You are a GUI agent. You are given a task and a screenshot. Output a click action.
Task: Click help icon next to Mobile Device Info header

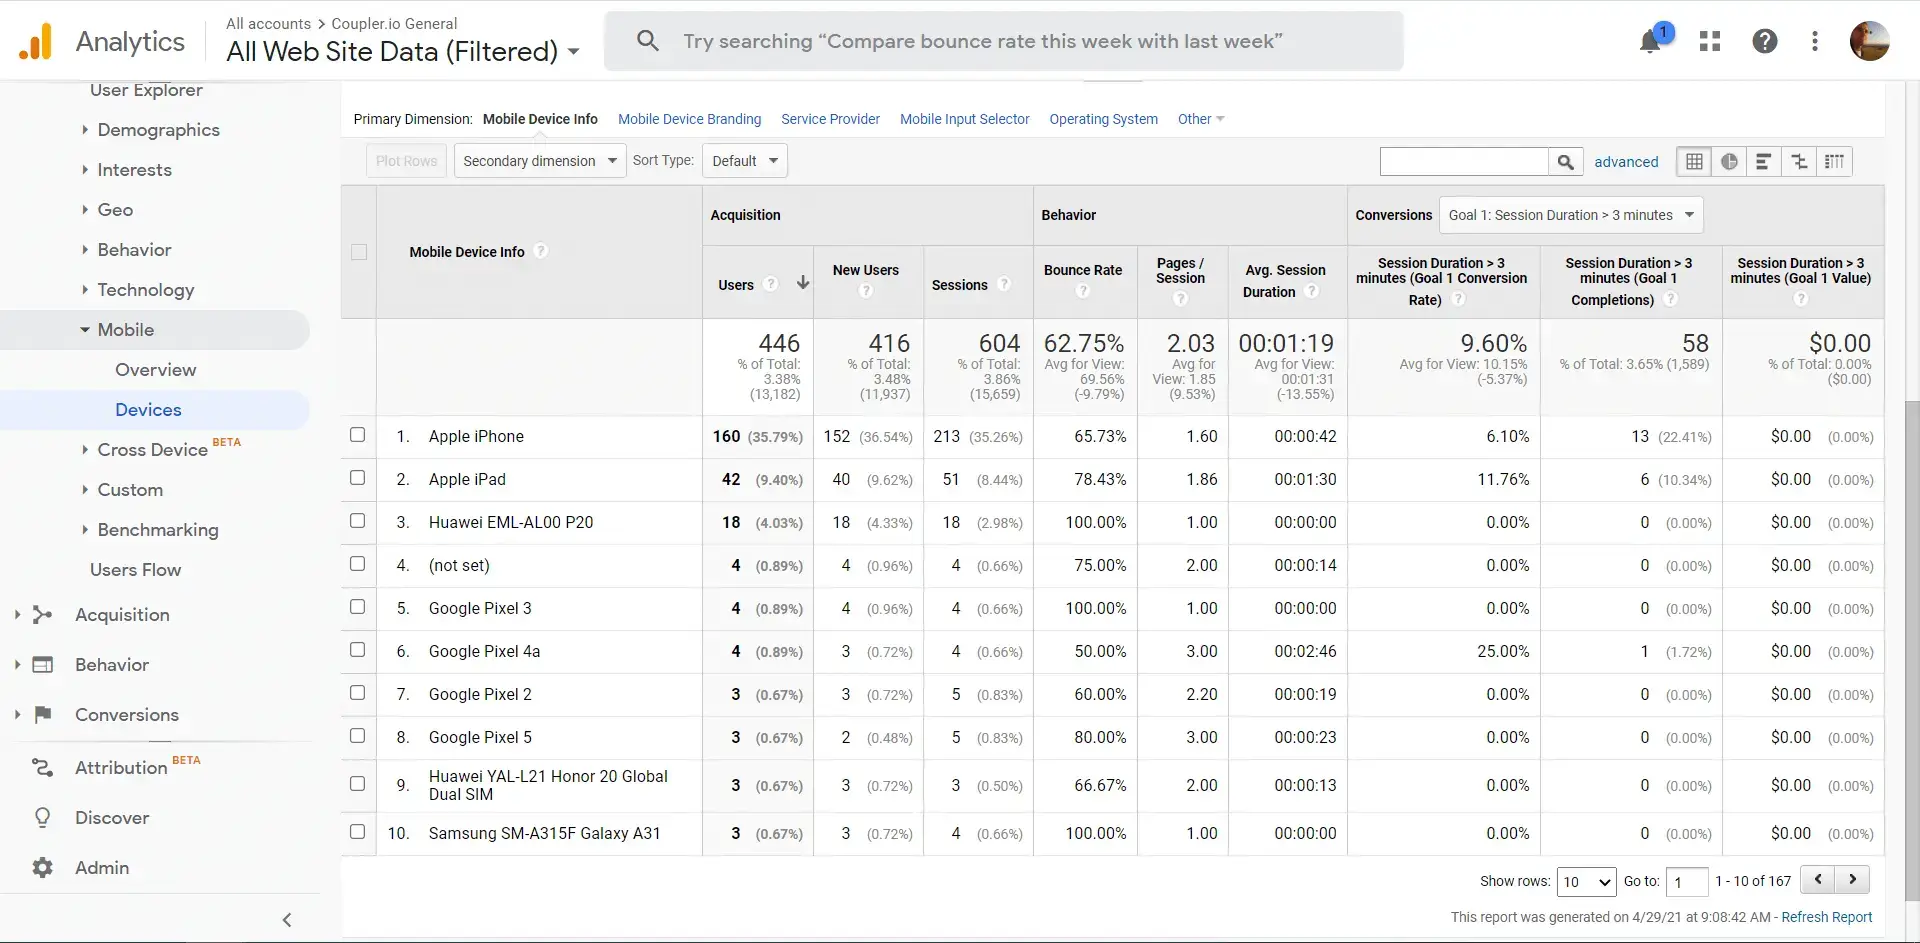(x=541, y=251)
